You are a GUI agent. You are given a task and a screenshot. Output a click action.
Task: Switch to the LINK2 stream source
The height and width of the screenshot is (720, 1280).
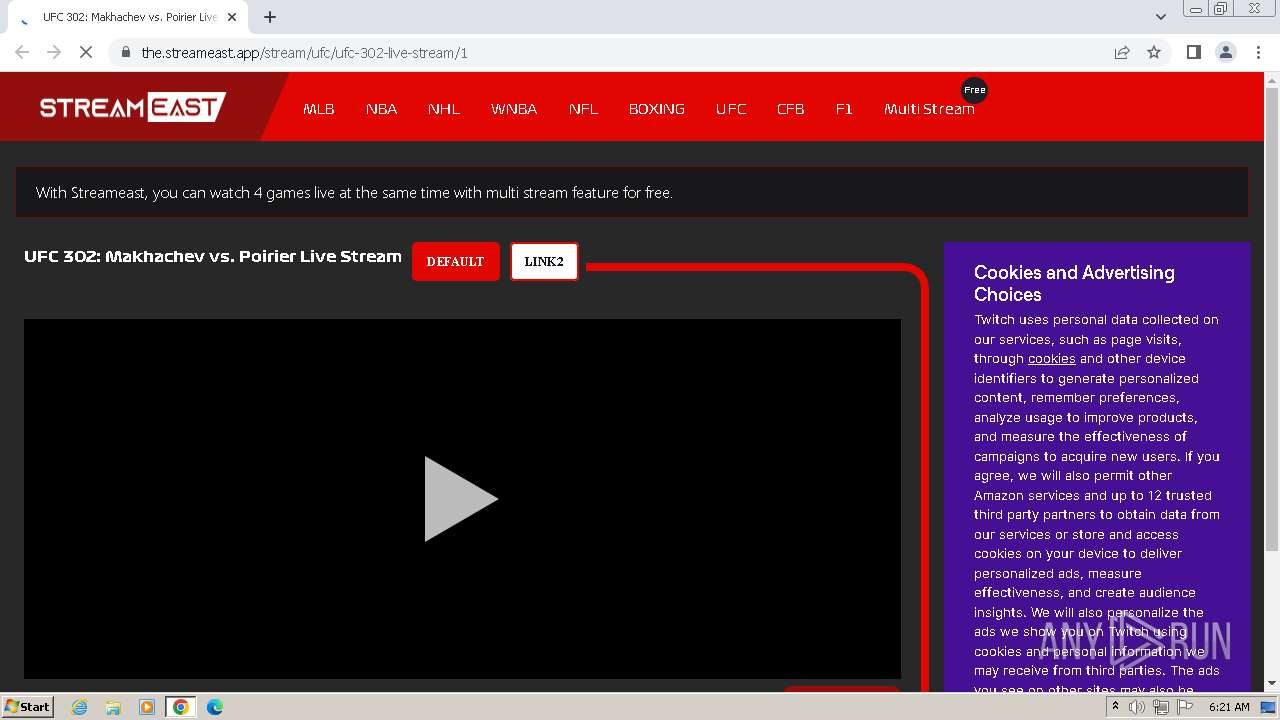(x=544, y=262)
